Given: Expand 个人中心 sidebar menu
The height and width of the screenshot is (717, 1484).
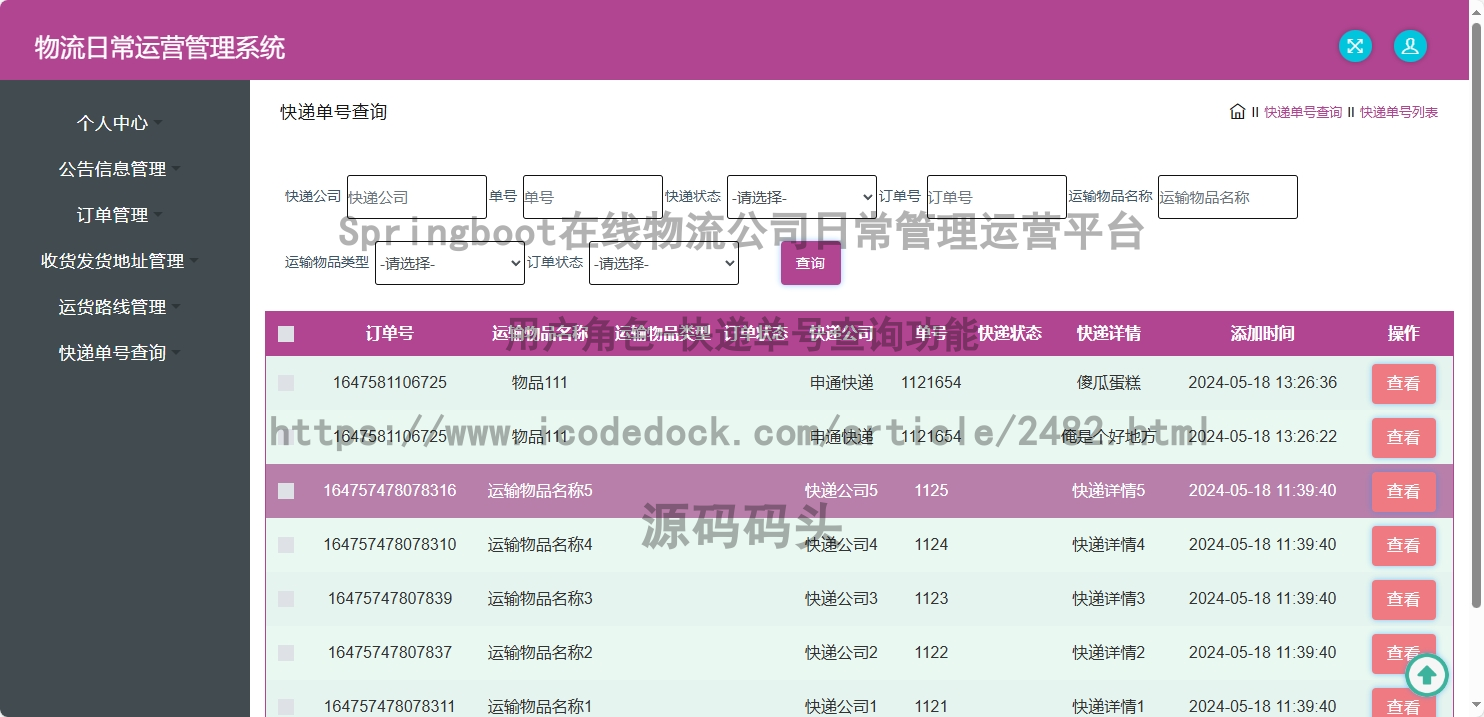Looking at the screenshot, I should click(x=119, y=123).
